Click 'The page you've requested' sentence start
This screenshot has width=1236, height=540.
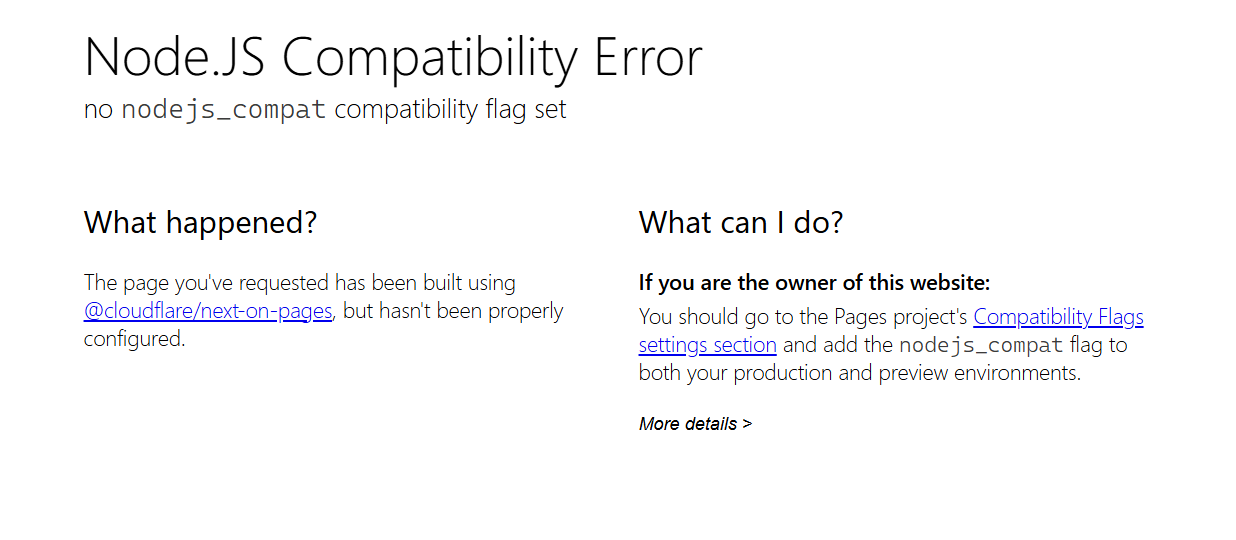pyautogui.click(x=190, y=283)
